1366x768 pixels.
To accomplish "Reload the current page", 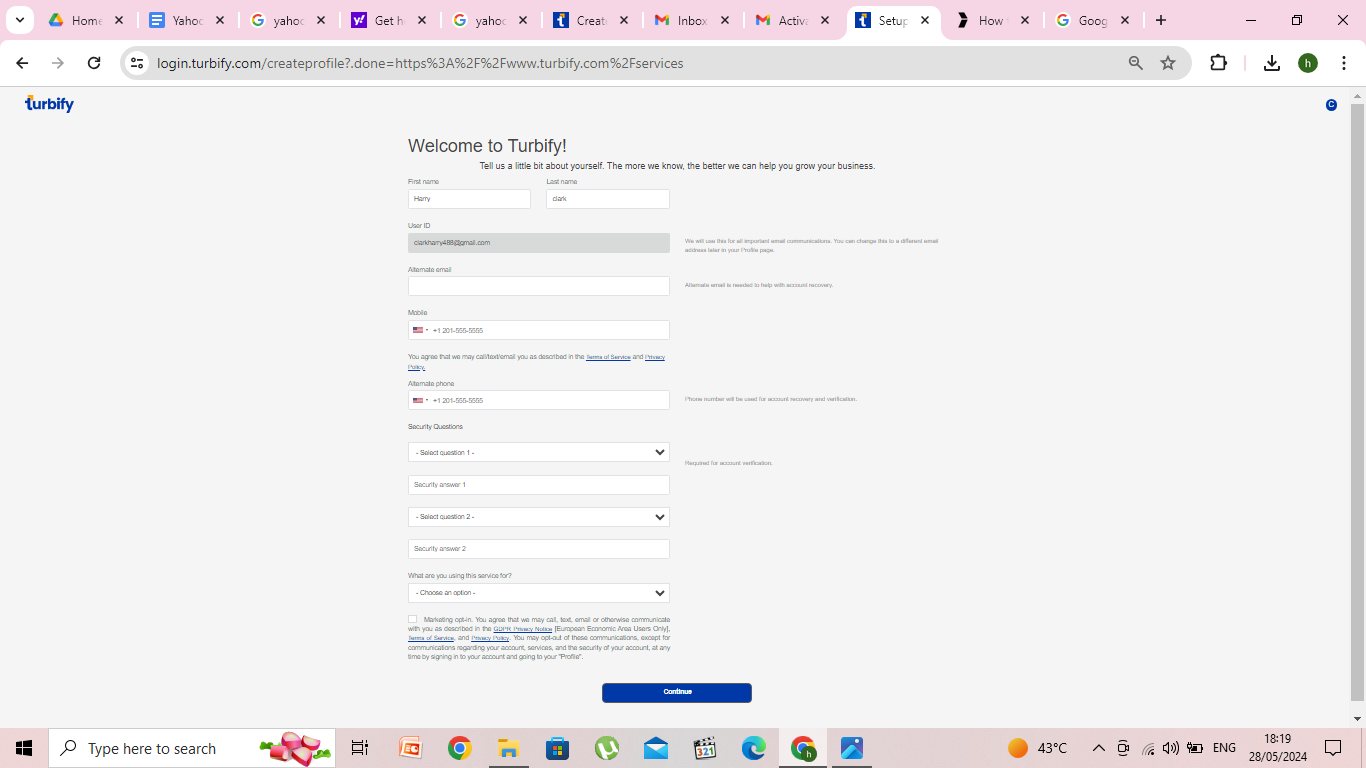I will 94,63.
